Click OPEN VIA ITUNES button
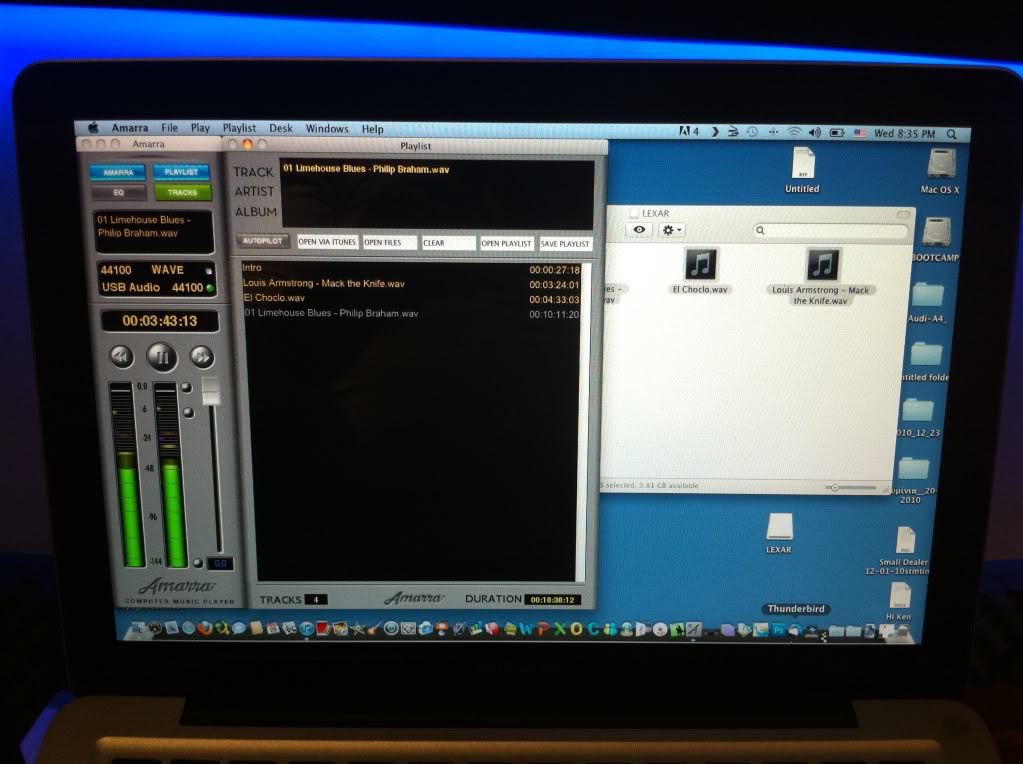This screenshot has width=1023, height=764. tap(327, 242)
